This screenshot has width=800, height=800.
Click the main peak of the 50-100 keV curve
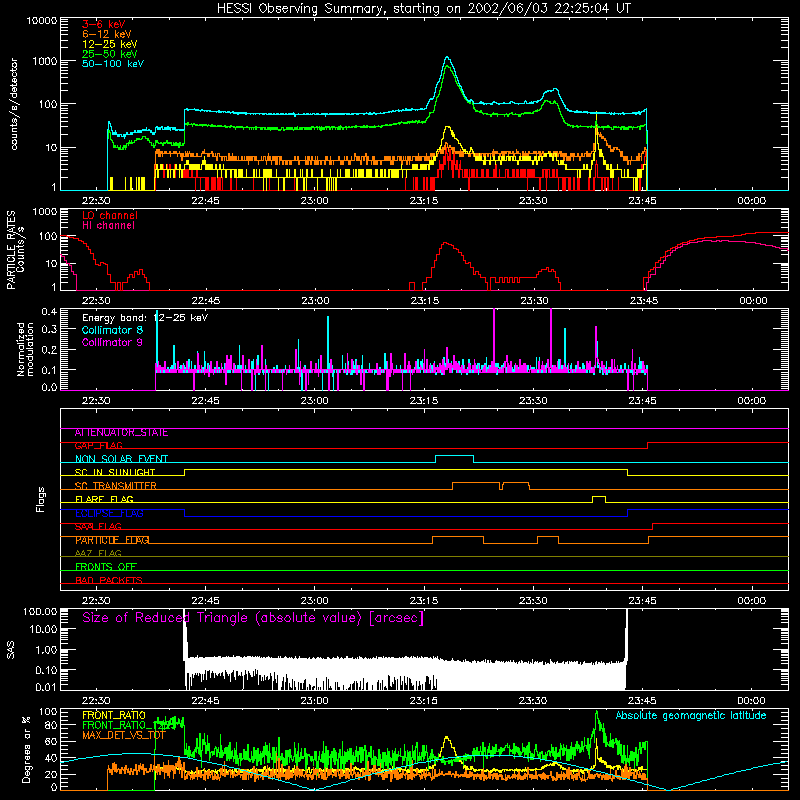[x=447, y=58]
